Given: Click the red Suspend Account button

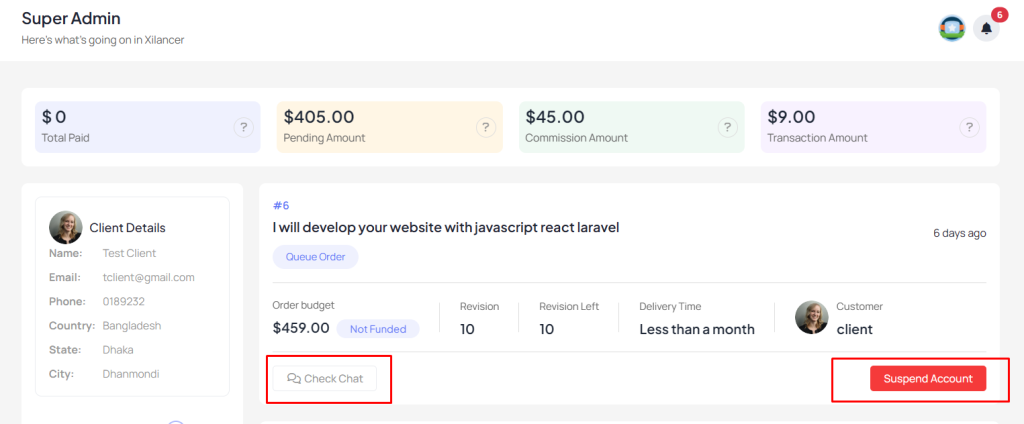Looking at the screenshot, I should click(928, 378).
